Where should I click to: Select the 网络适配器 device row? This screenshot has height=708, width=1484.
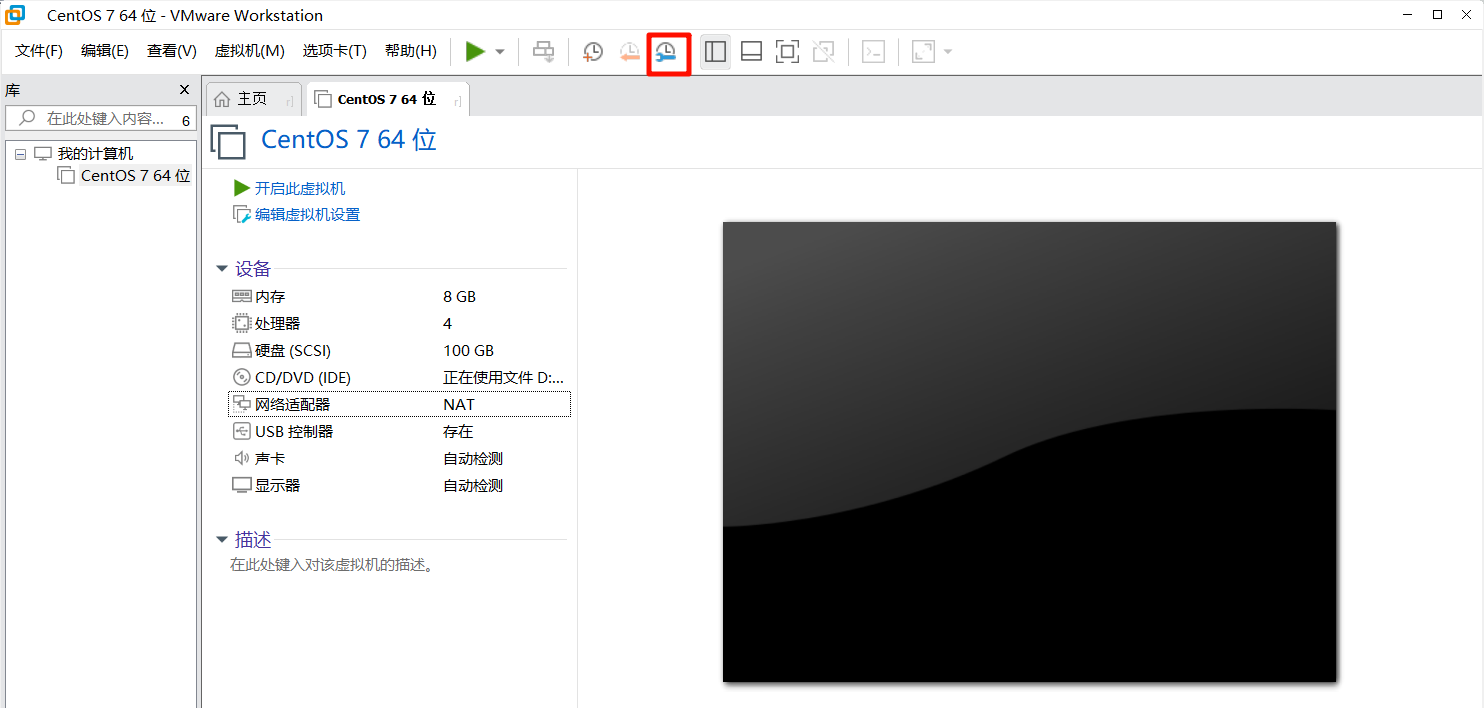[400, 405]
